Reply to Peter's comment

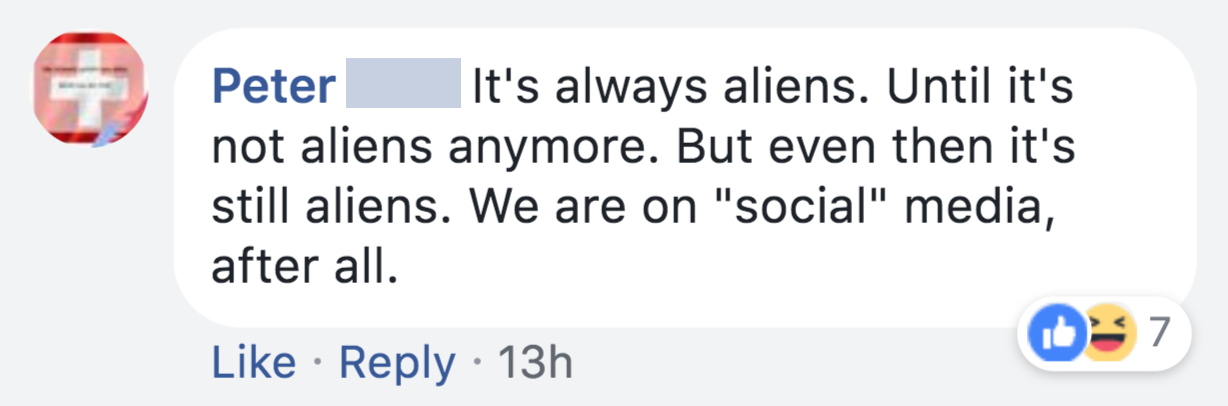point(396,363)
